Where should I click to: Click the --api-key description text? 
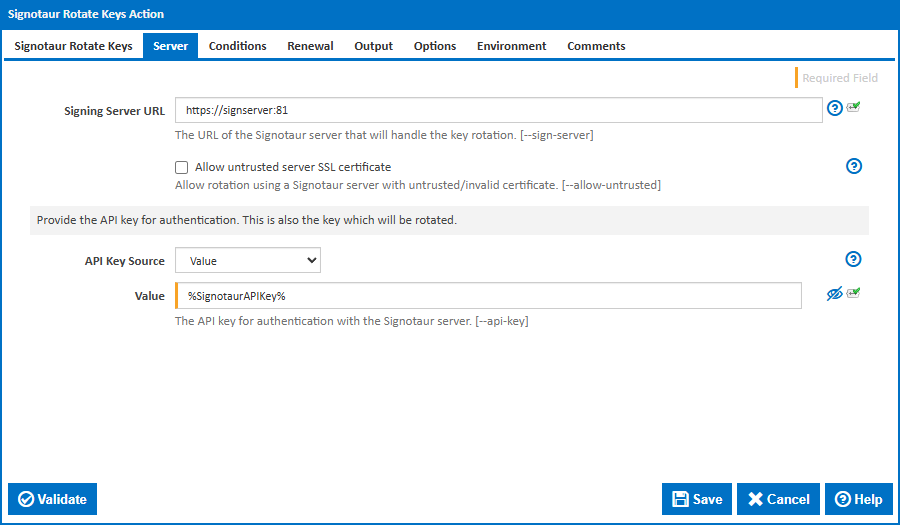coord(352,321)
